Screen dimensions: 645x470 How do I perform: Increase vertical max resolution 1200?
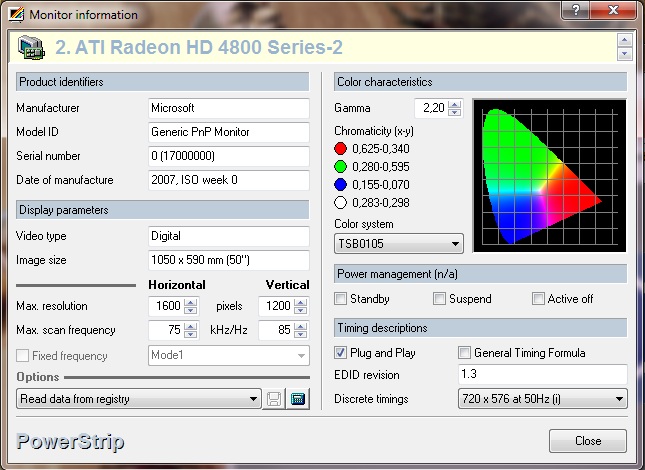click(301, 303)
